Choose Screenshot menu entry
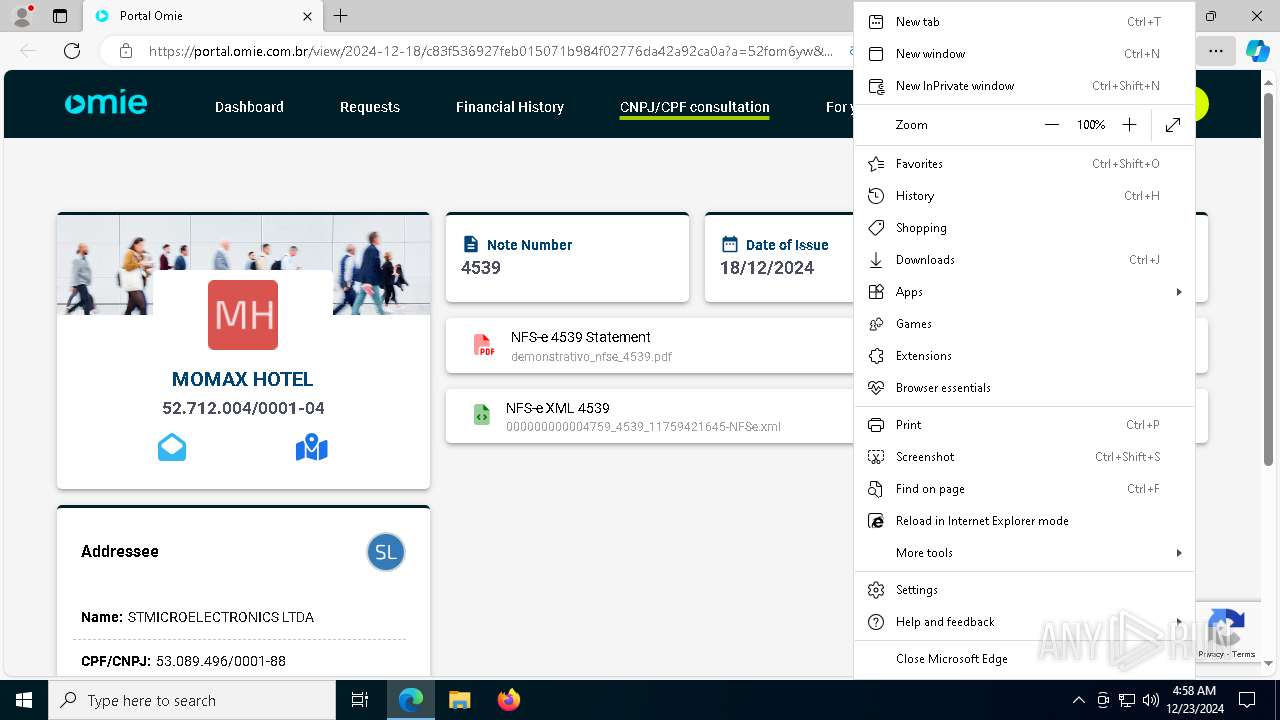Viewport: 1280px width, 720px height. pos(1024,457)
